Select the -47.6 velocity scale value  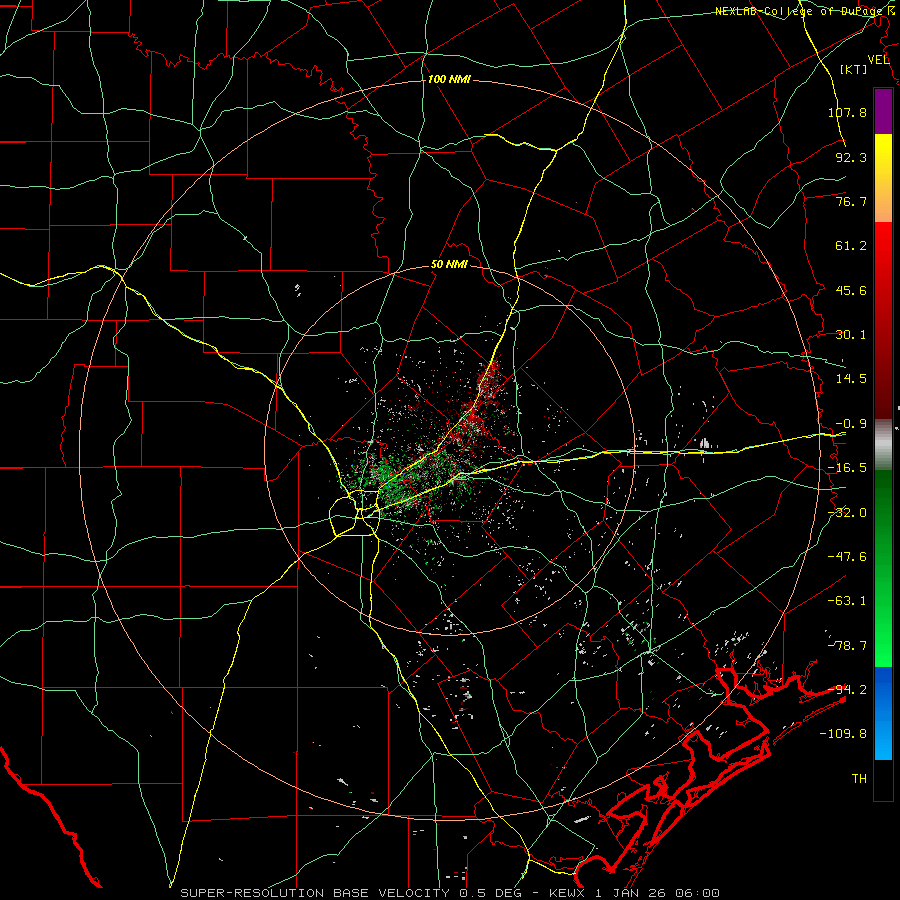[x=847, y=557]
